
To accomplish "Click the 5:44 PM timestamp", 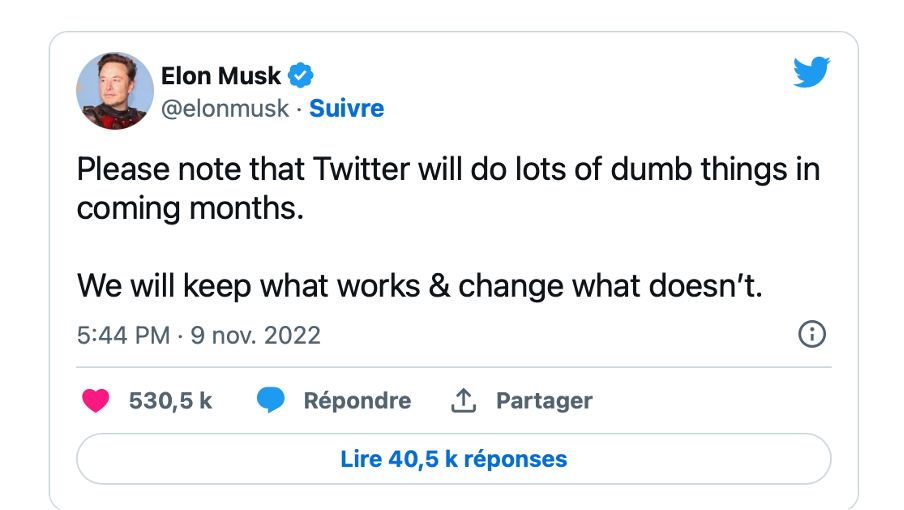I will point(122,335).
